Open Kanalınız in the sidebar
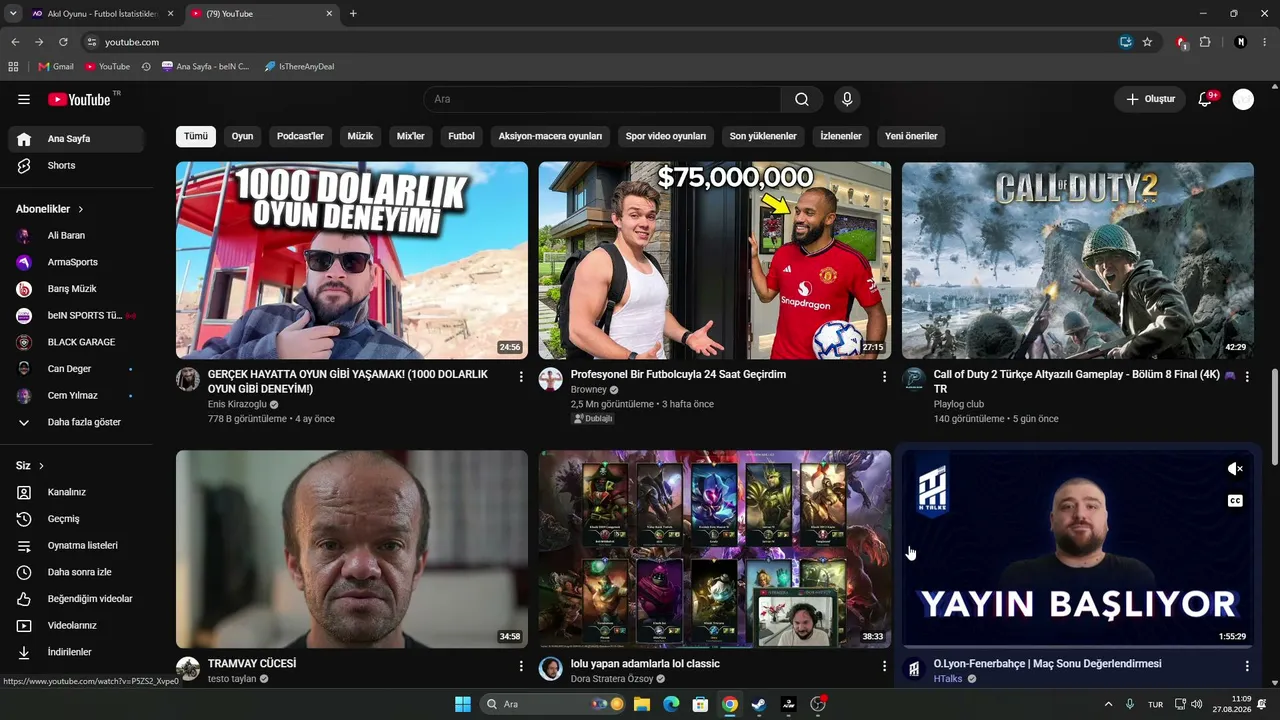 (x=76, y=492)
